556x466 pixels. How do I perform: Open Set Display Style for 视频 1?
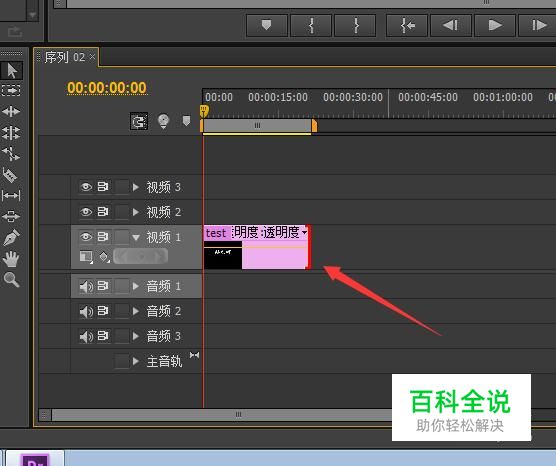tap(86, 256)
